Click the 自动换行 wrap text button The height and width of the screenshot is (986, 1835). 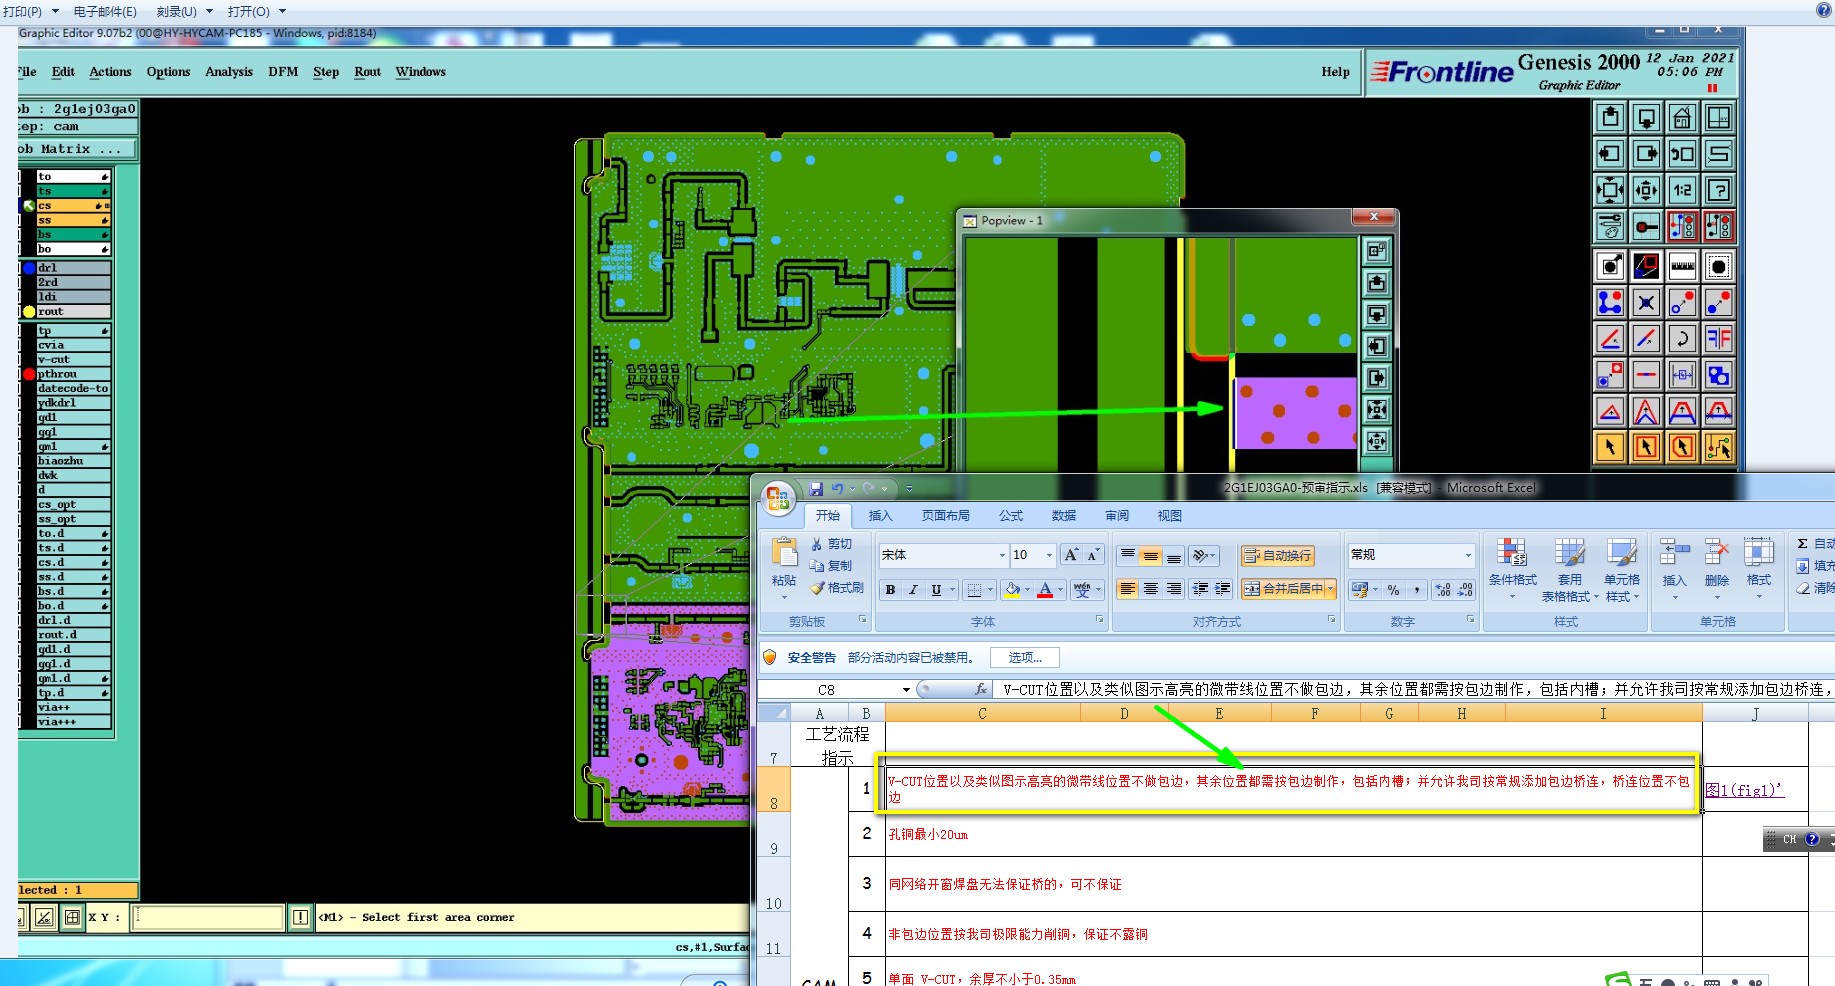tap(1277, 556)
